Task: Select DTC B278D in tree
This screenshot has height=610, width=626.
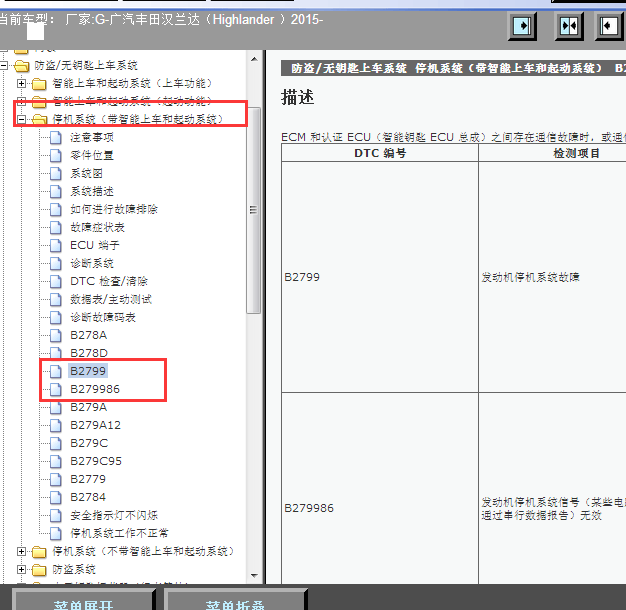Action: pyautogui.click(x=89, y=353)
